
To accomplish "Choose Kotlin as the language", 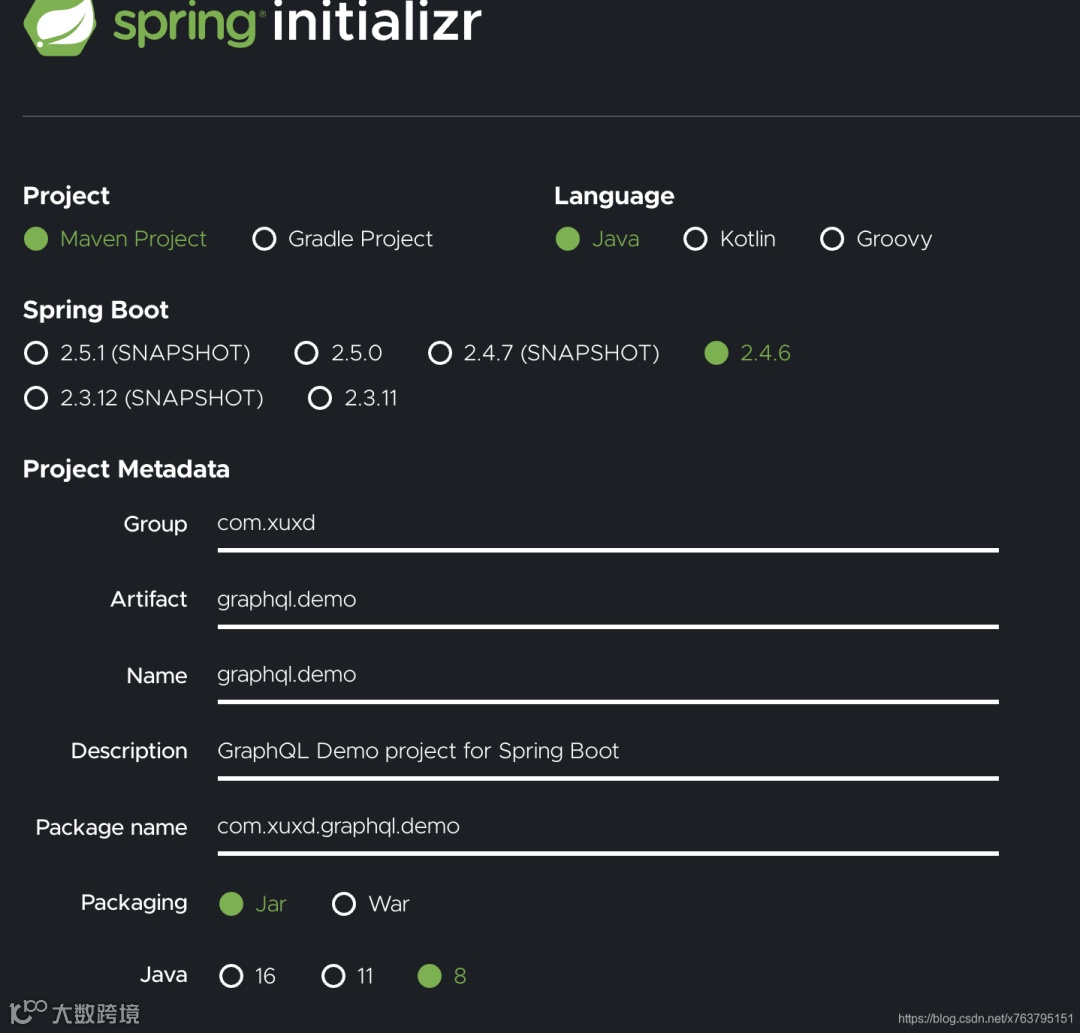I will (695, 239).
